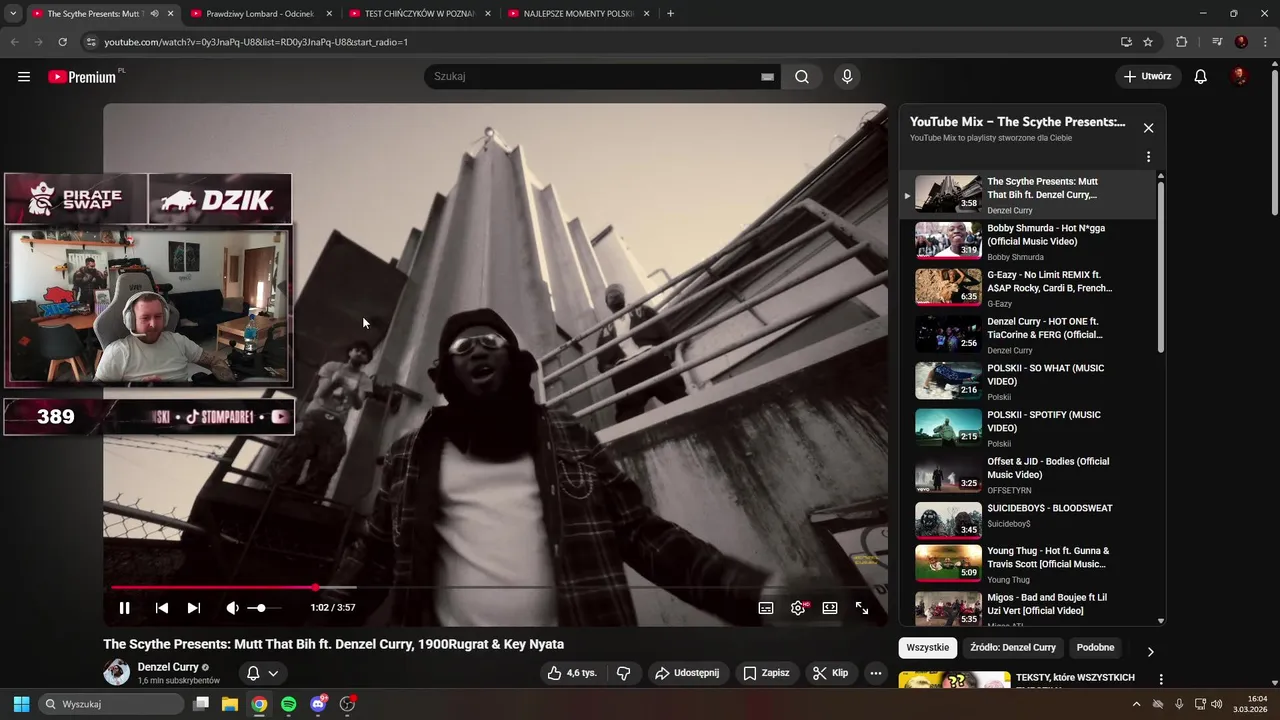Play Offset & JID - Bodies from playlist
This screenshot has width=1280, height=720.
tap(1029, 475)
